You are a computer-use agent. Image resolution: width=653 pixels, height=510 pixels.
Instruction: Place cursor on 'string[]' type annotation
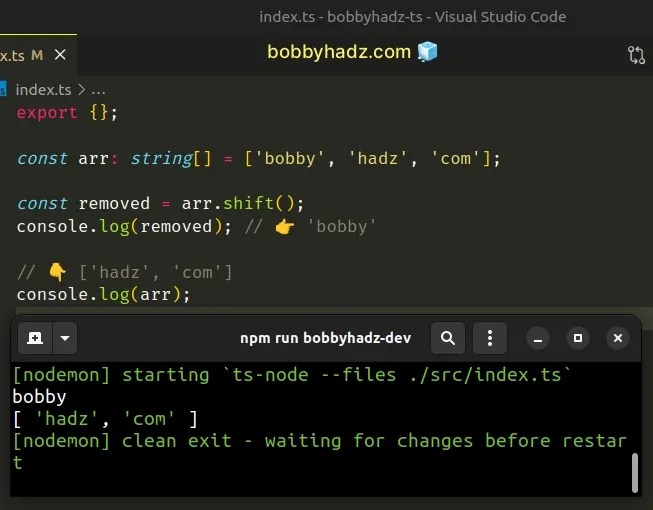[x=171, y=159]
